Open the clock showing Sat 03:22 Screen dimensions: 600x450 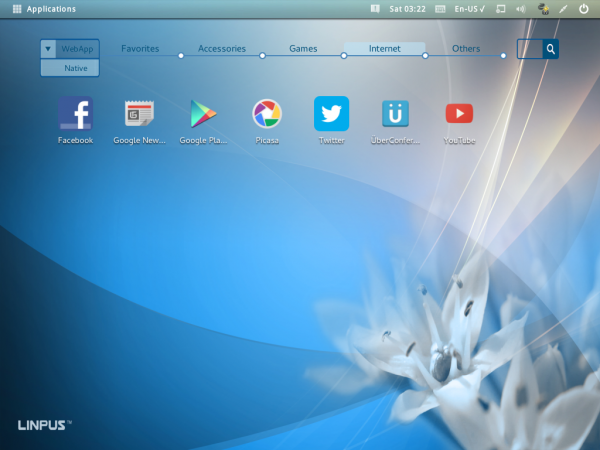point(407,9)
